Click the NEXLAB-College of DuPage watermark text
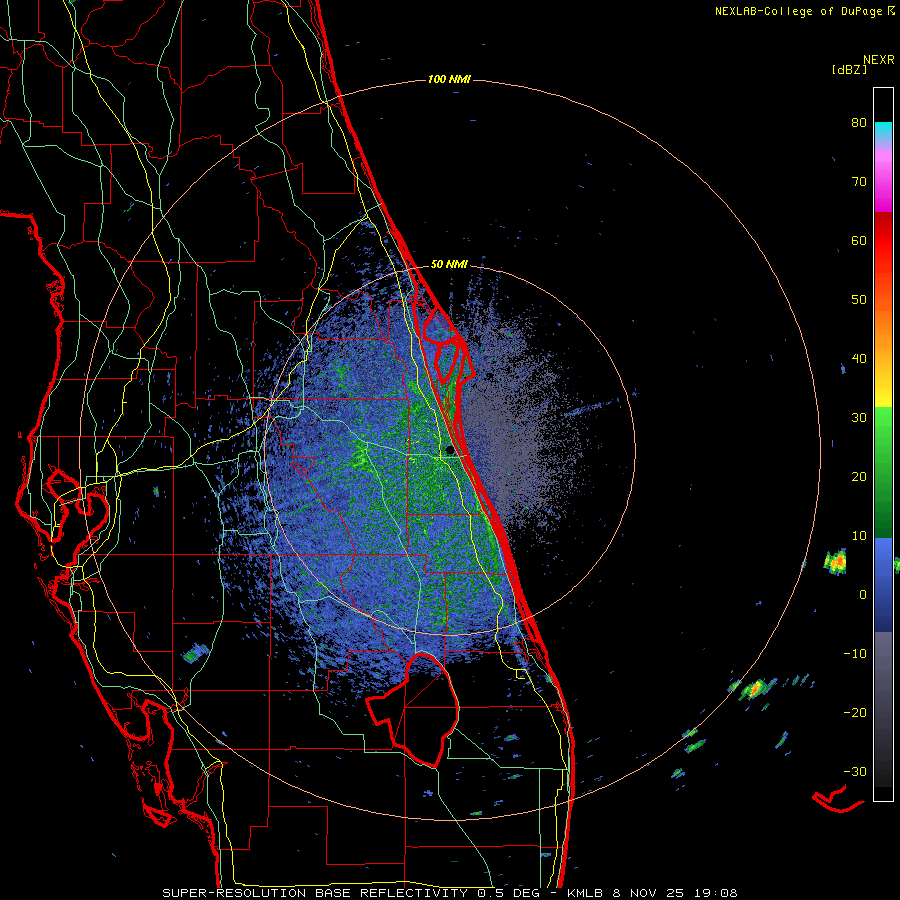Image resolution: width=900 pixels, height=900 pixels. tap(800, 11)
